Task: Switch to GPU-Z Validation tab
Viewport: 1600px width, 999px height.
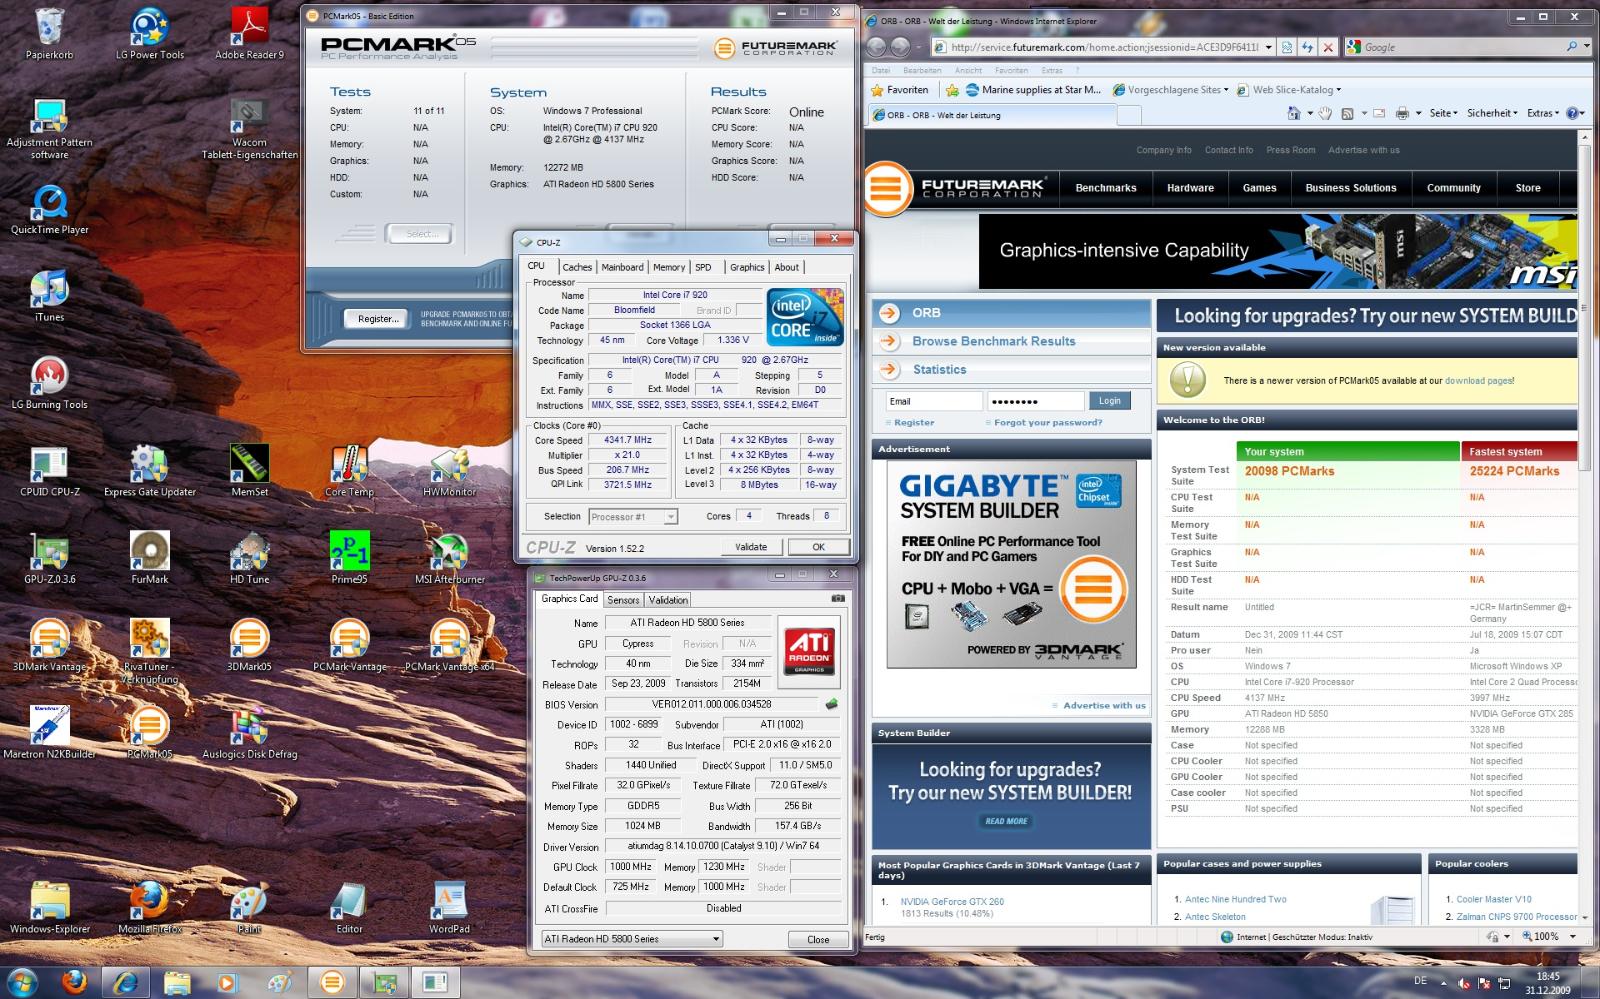Action: coord(668,600)
